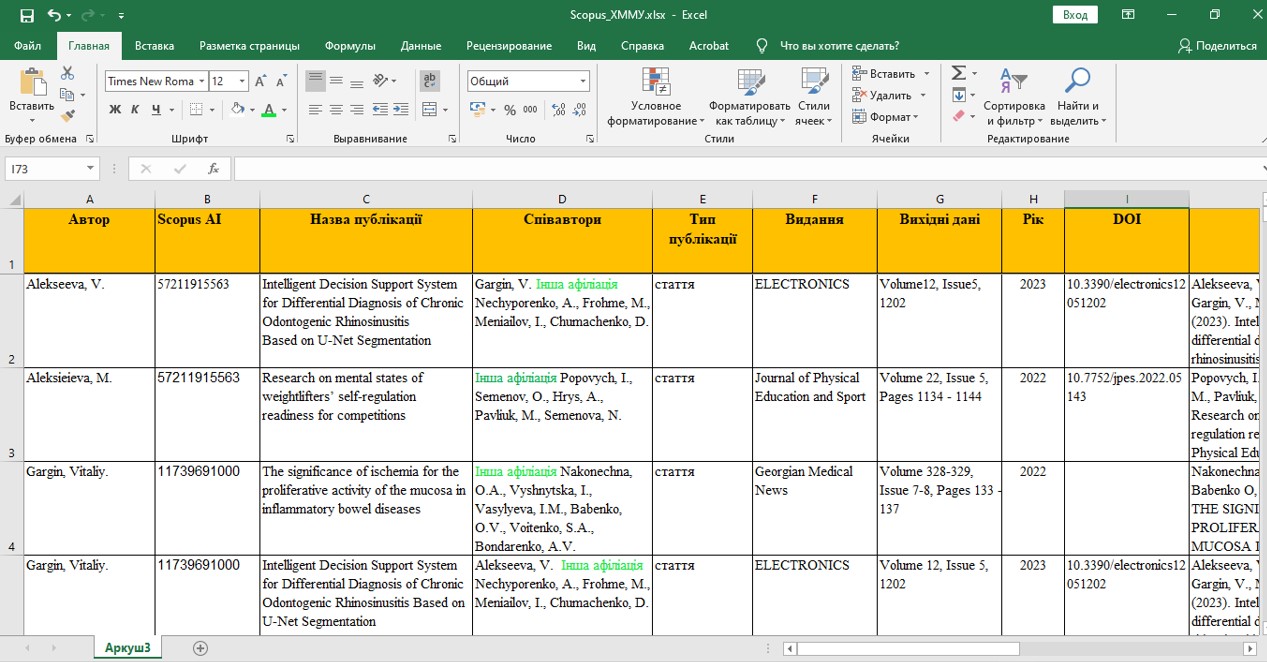Click the Percent style icon
The image size is (1267, 662).
[510, 110]
